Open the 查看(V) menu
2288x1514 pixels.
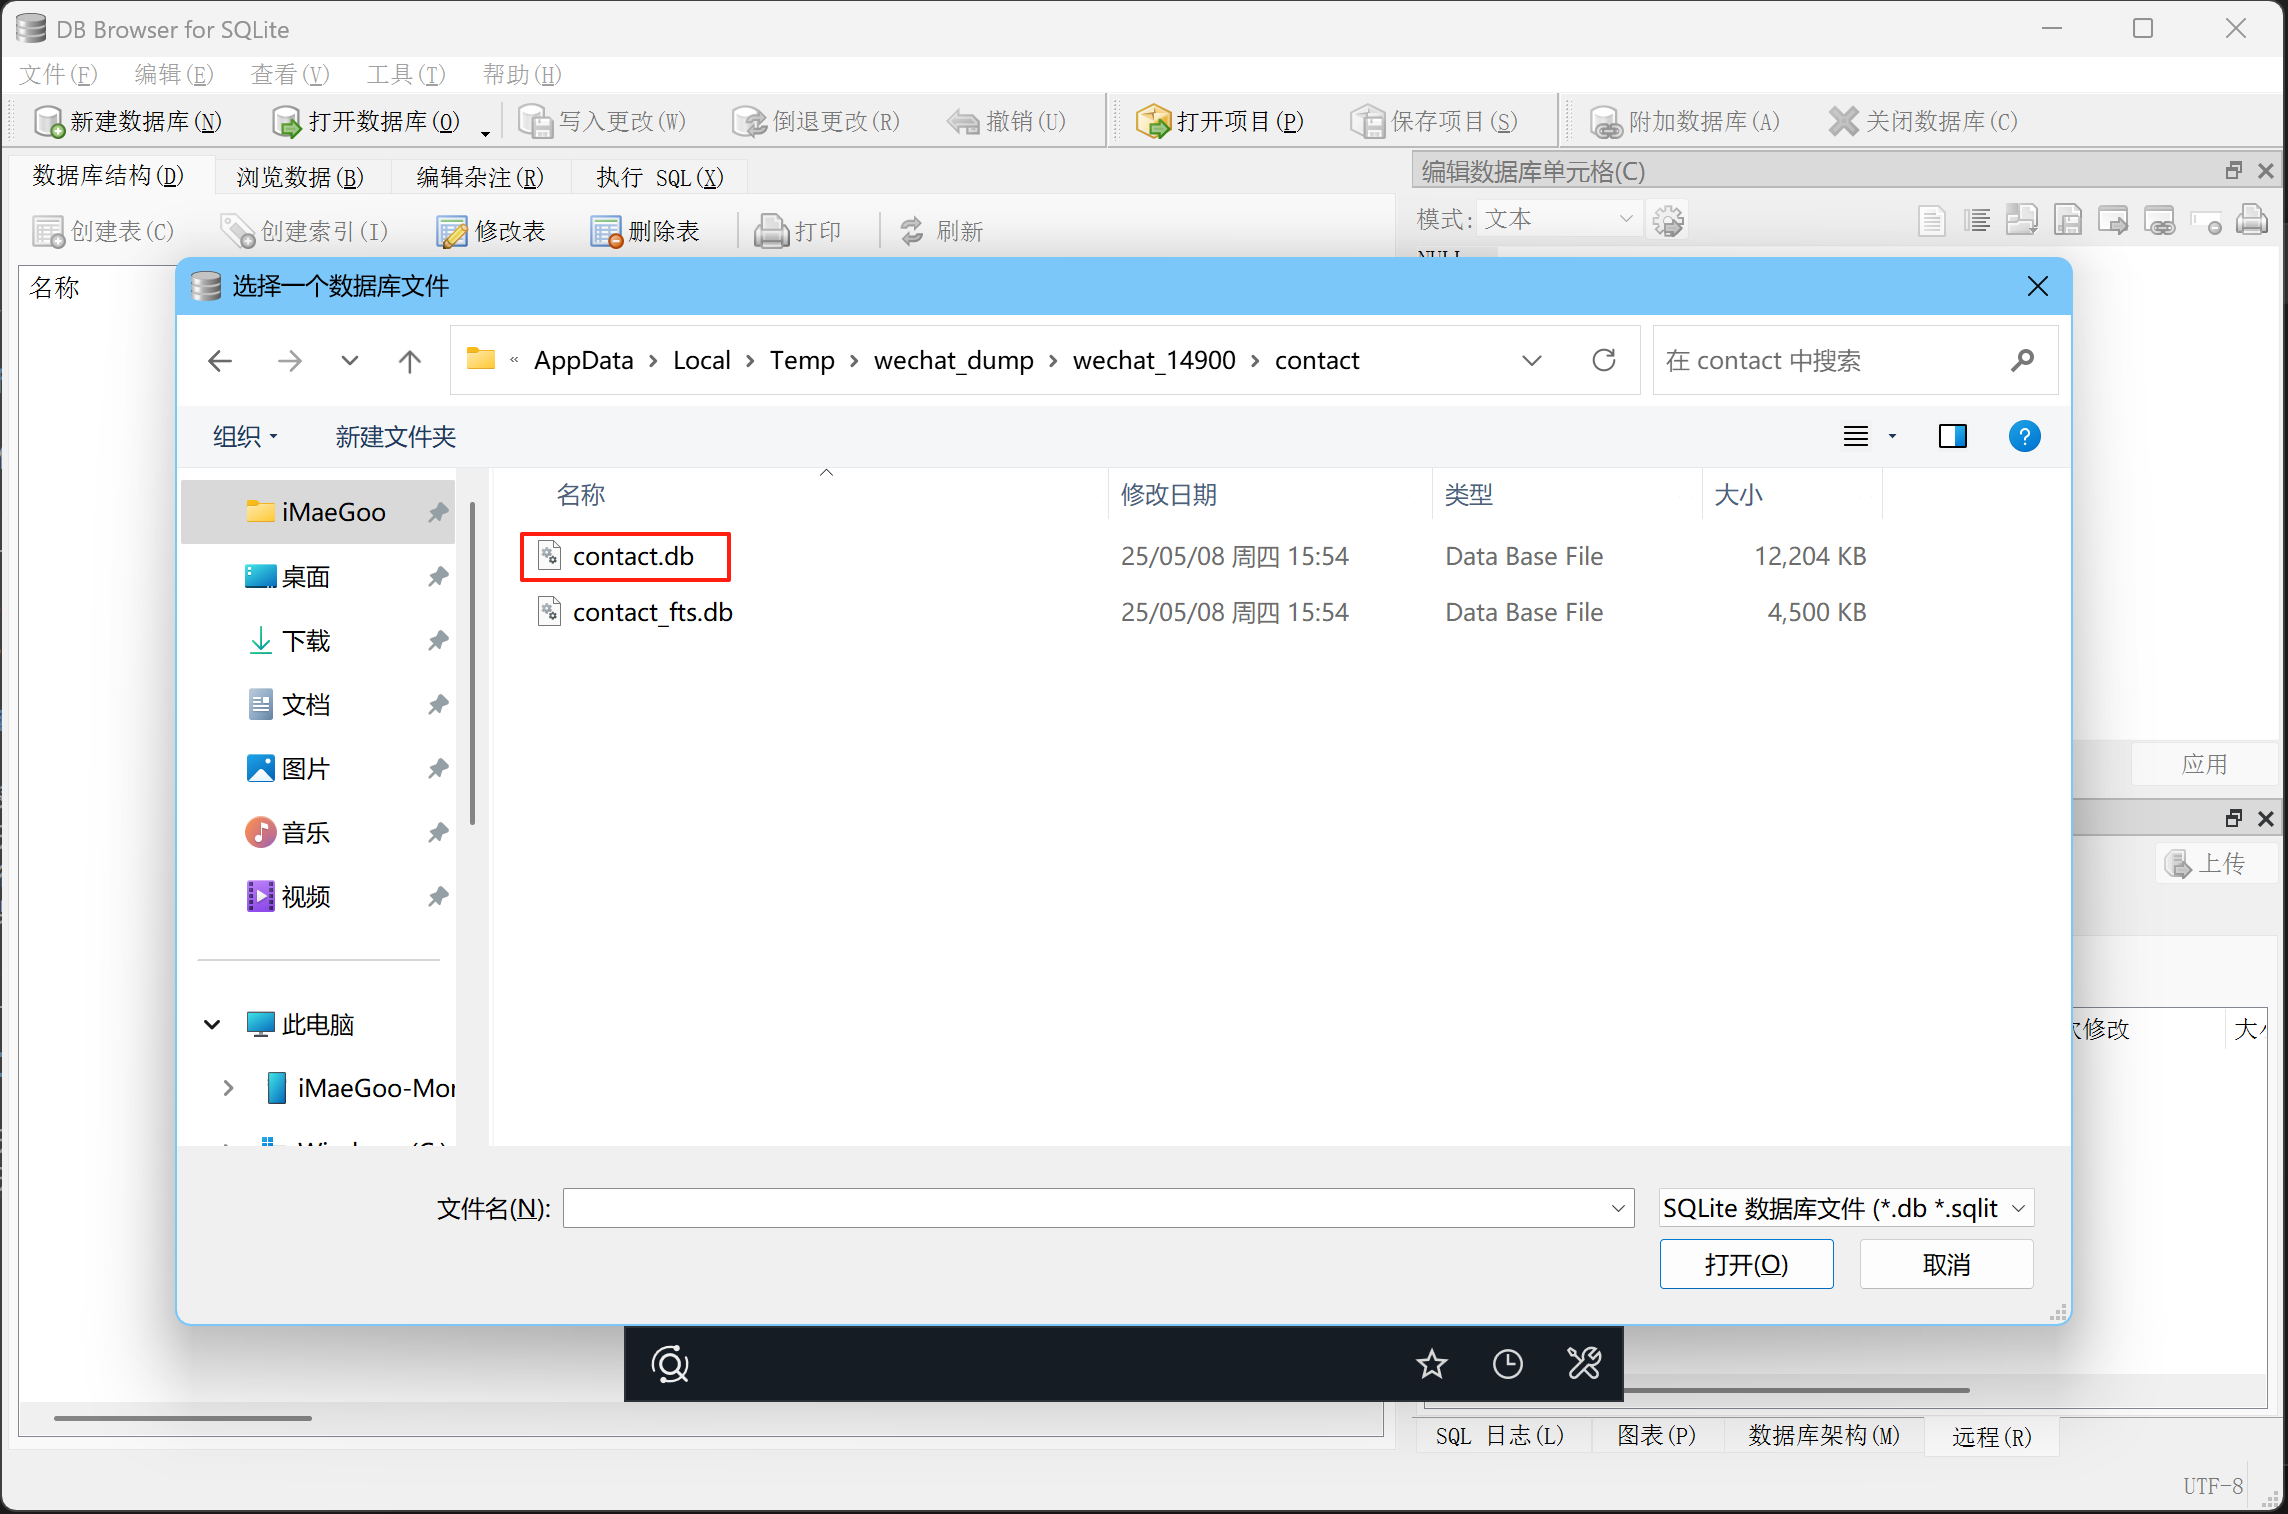pos(290,74)
